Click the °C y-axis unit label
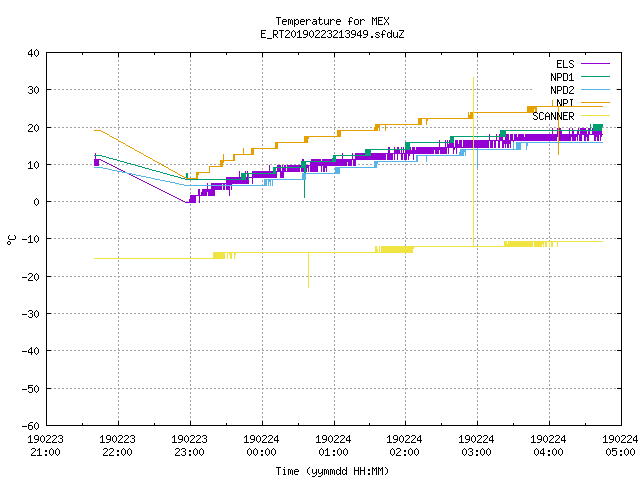Viewport: 640px width, 480px height. tap(12, 240)
